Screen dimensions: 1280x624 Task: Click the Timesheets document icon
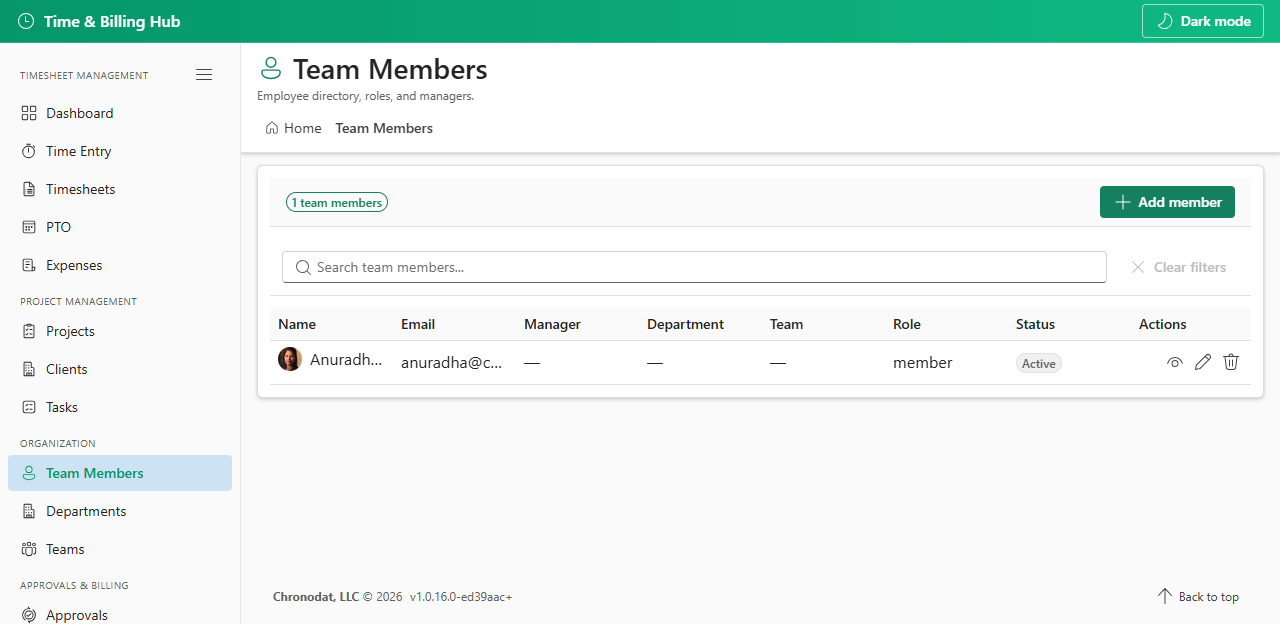[x=29, y=189]
